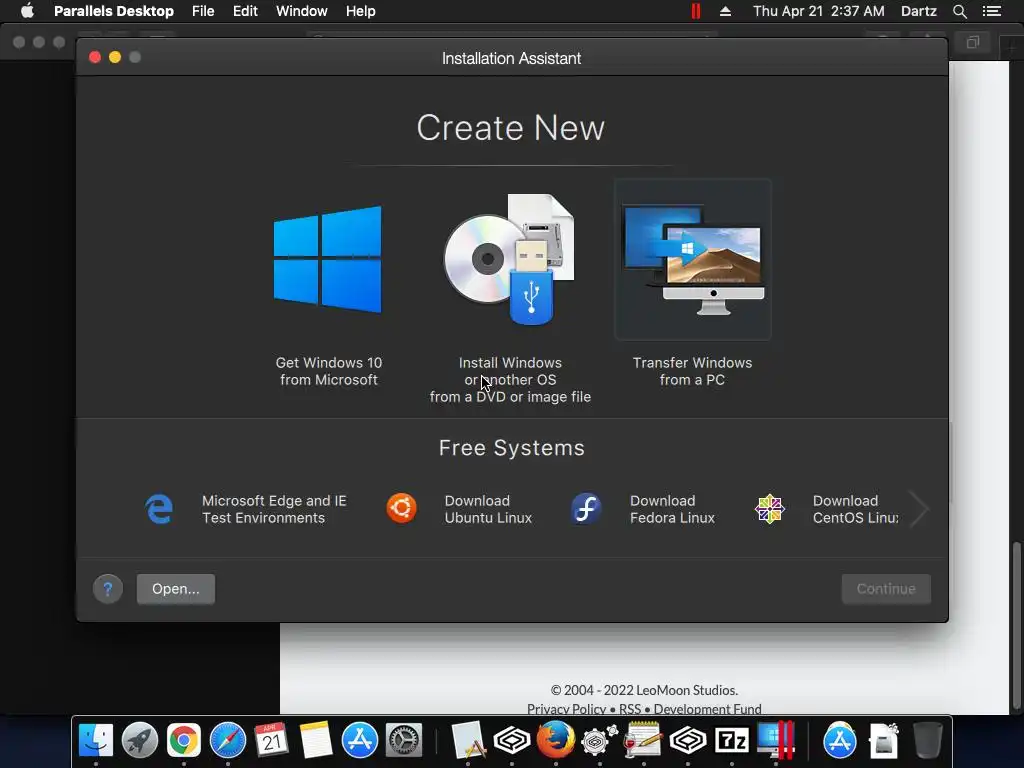Click Development Fund link in background page
Image resolution: width=1024 pixels, height=768 pixels.
point(707,709)
